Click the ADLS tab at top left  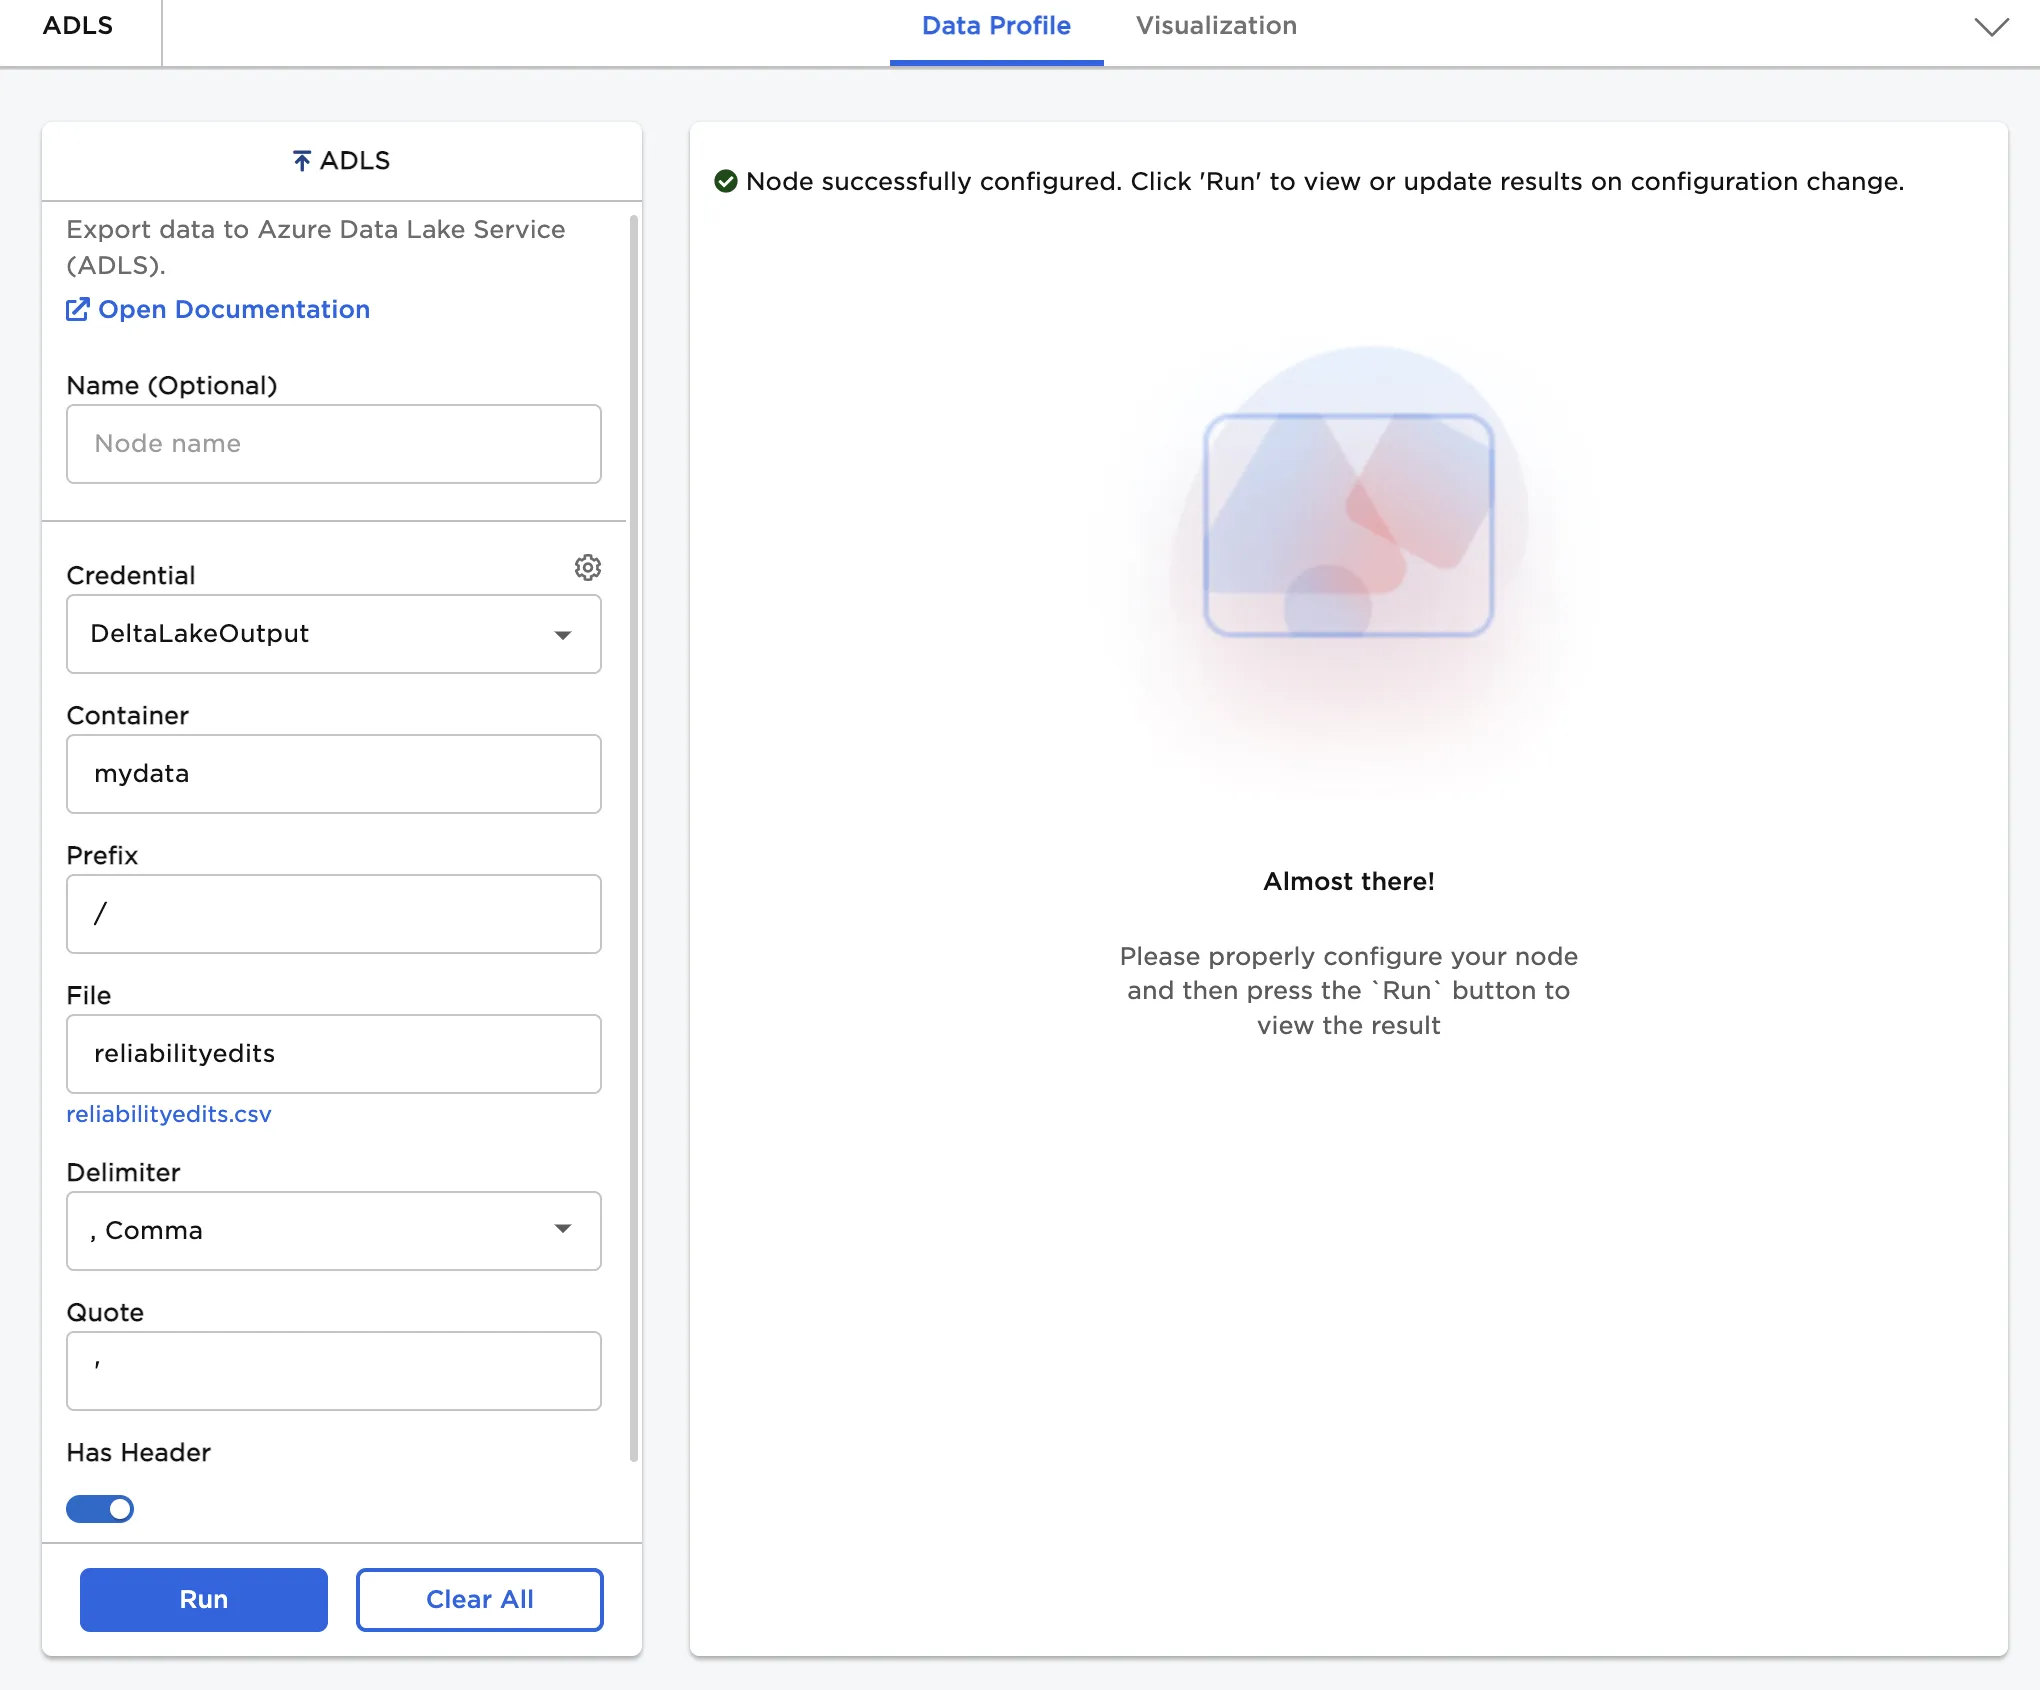[78, 26]
